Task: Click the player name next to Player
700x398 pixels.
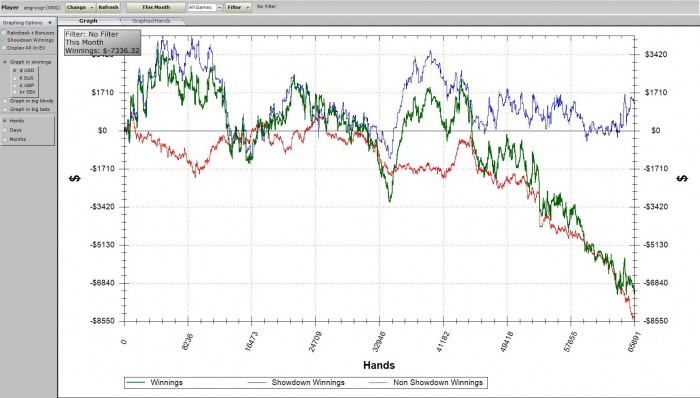Action: point(42,8)
